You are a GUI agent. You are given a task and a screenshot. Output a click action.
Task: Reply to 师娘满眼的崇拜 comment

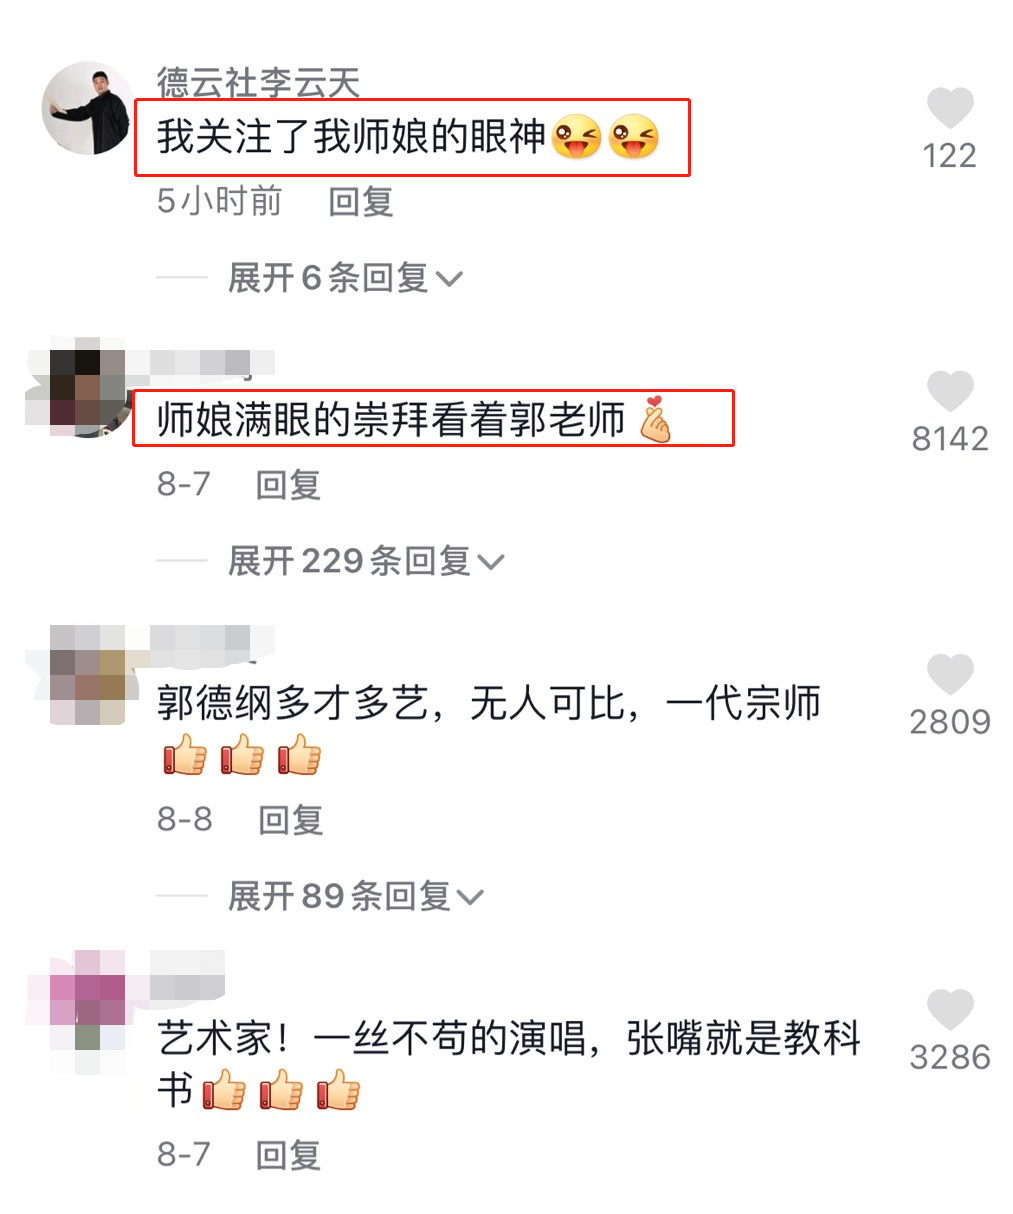coord(288,484)
